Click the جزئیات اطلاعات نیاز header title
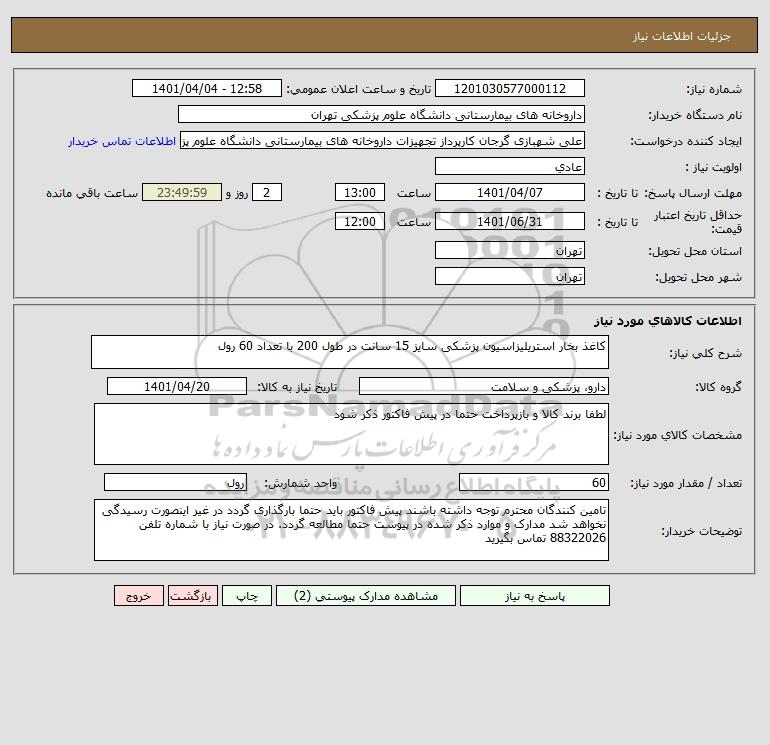770x745 pixels. click(x=682, y=36)
